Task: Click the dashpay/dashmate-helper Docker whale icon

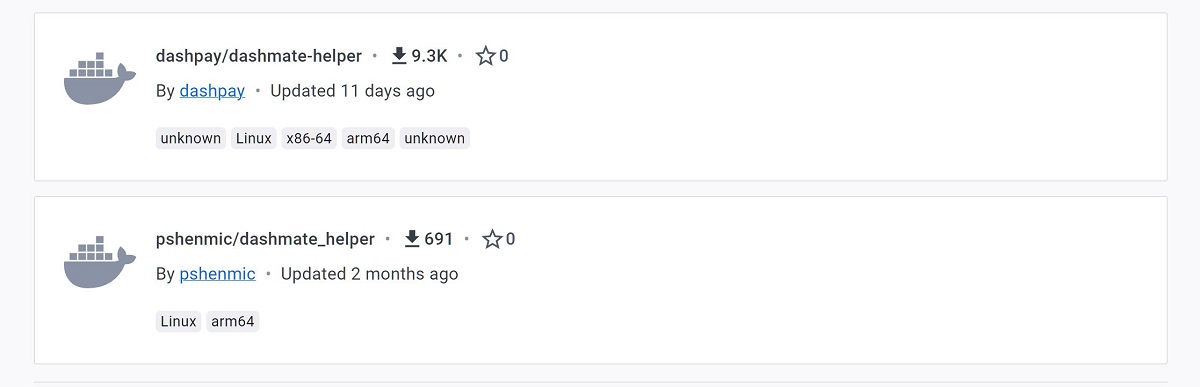Action: 99,78
